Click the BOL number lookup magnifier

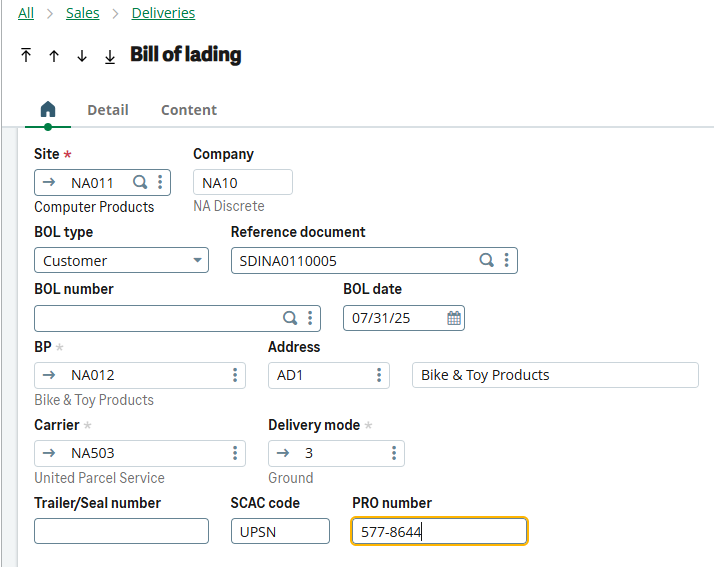coord(290,318)
